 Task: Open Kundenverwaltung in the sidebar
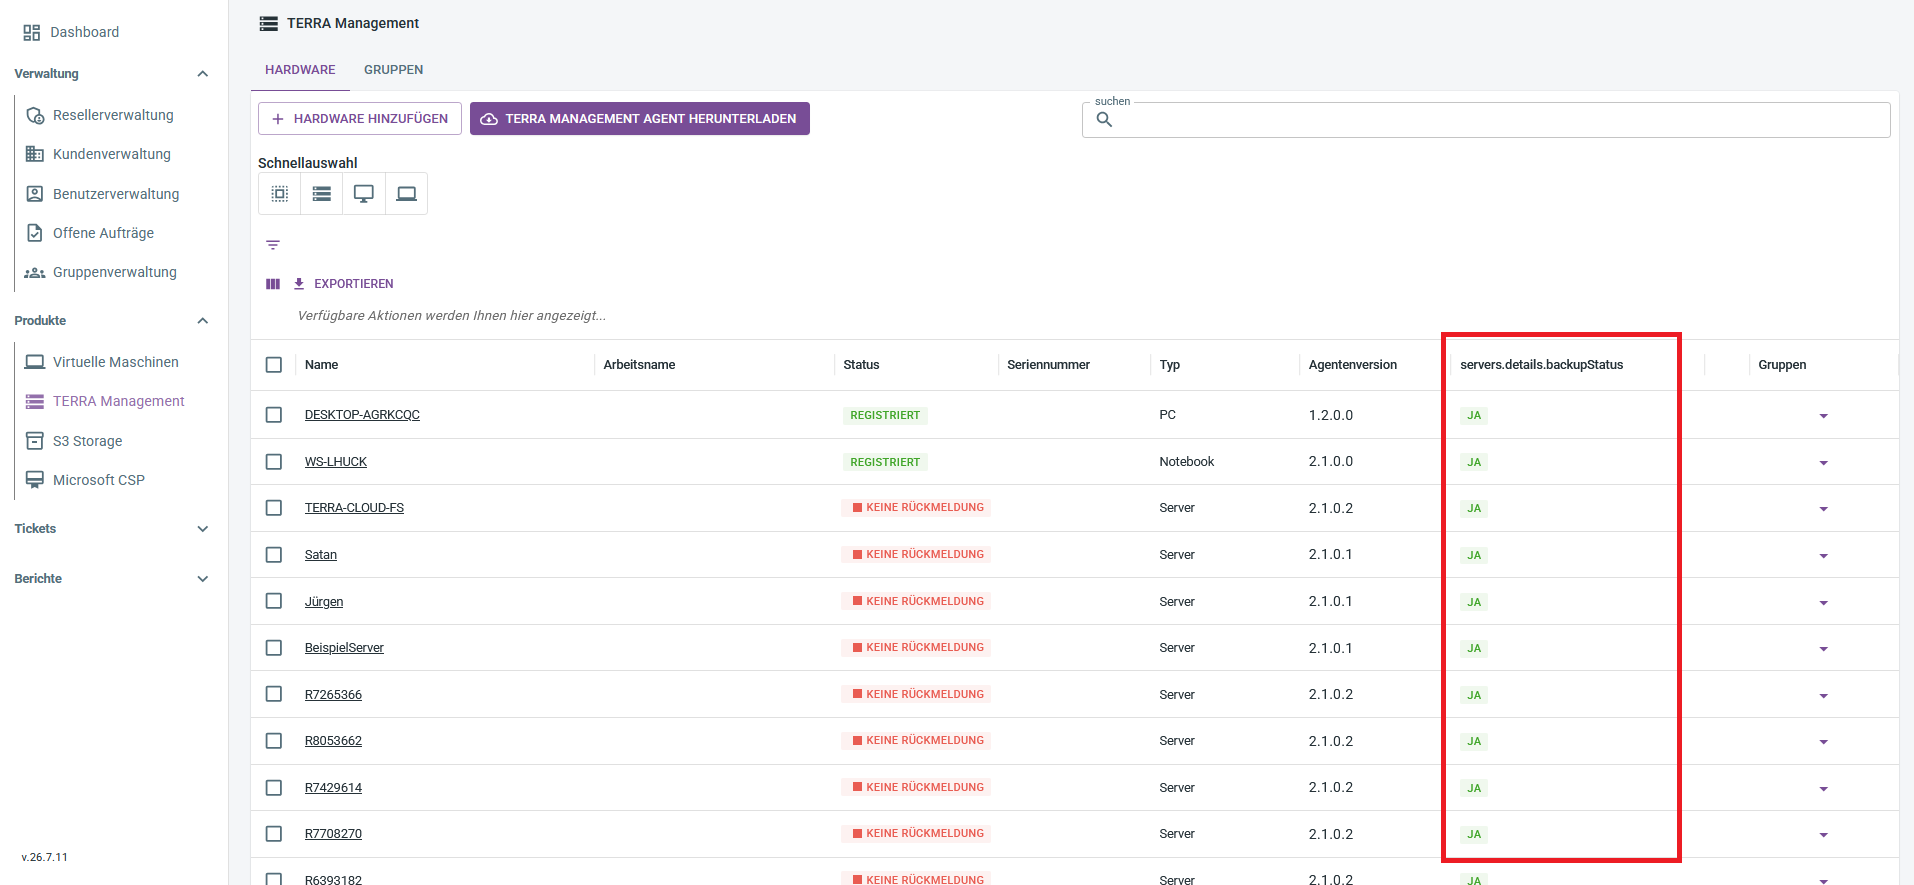click(x=111, y=154)
